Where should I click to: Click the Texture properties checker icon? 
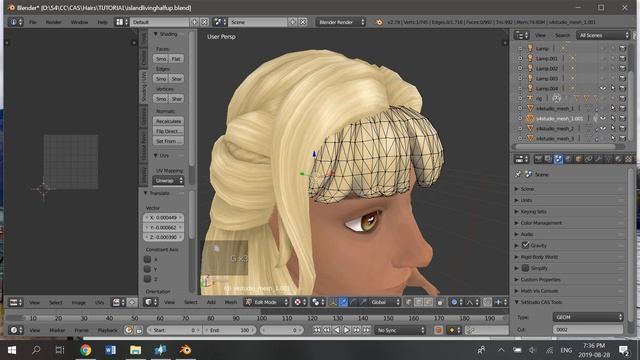(628, 159)
